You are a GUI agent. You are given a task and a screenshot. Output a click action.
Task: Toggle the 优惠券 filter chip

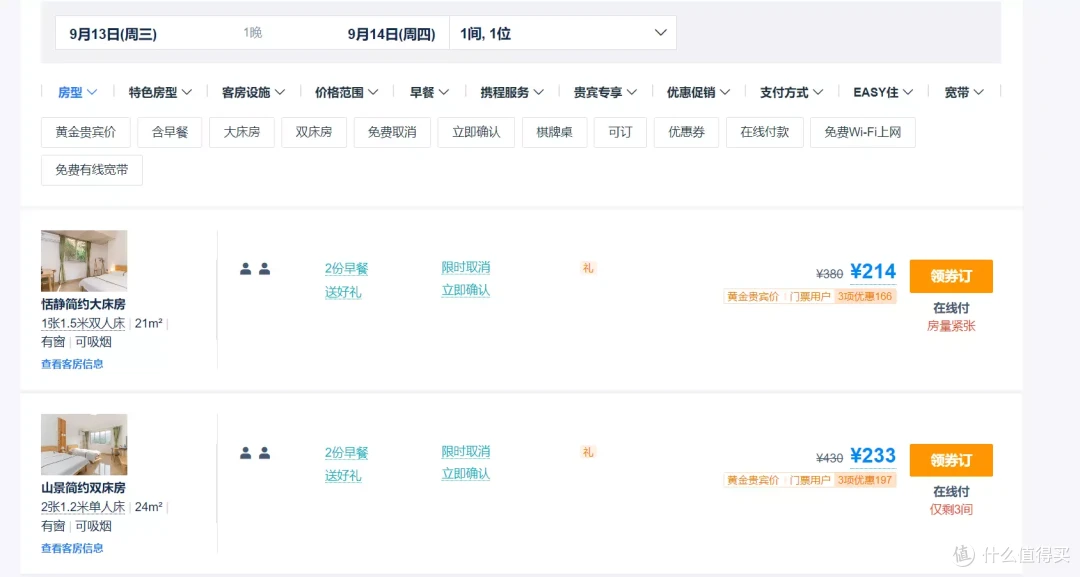point(686,132)
